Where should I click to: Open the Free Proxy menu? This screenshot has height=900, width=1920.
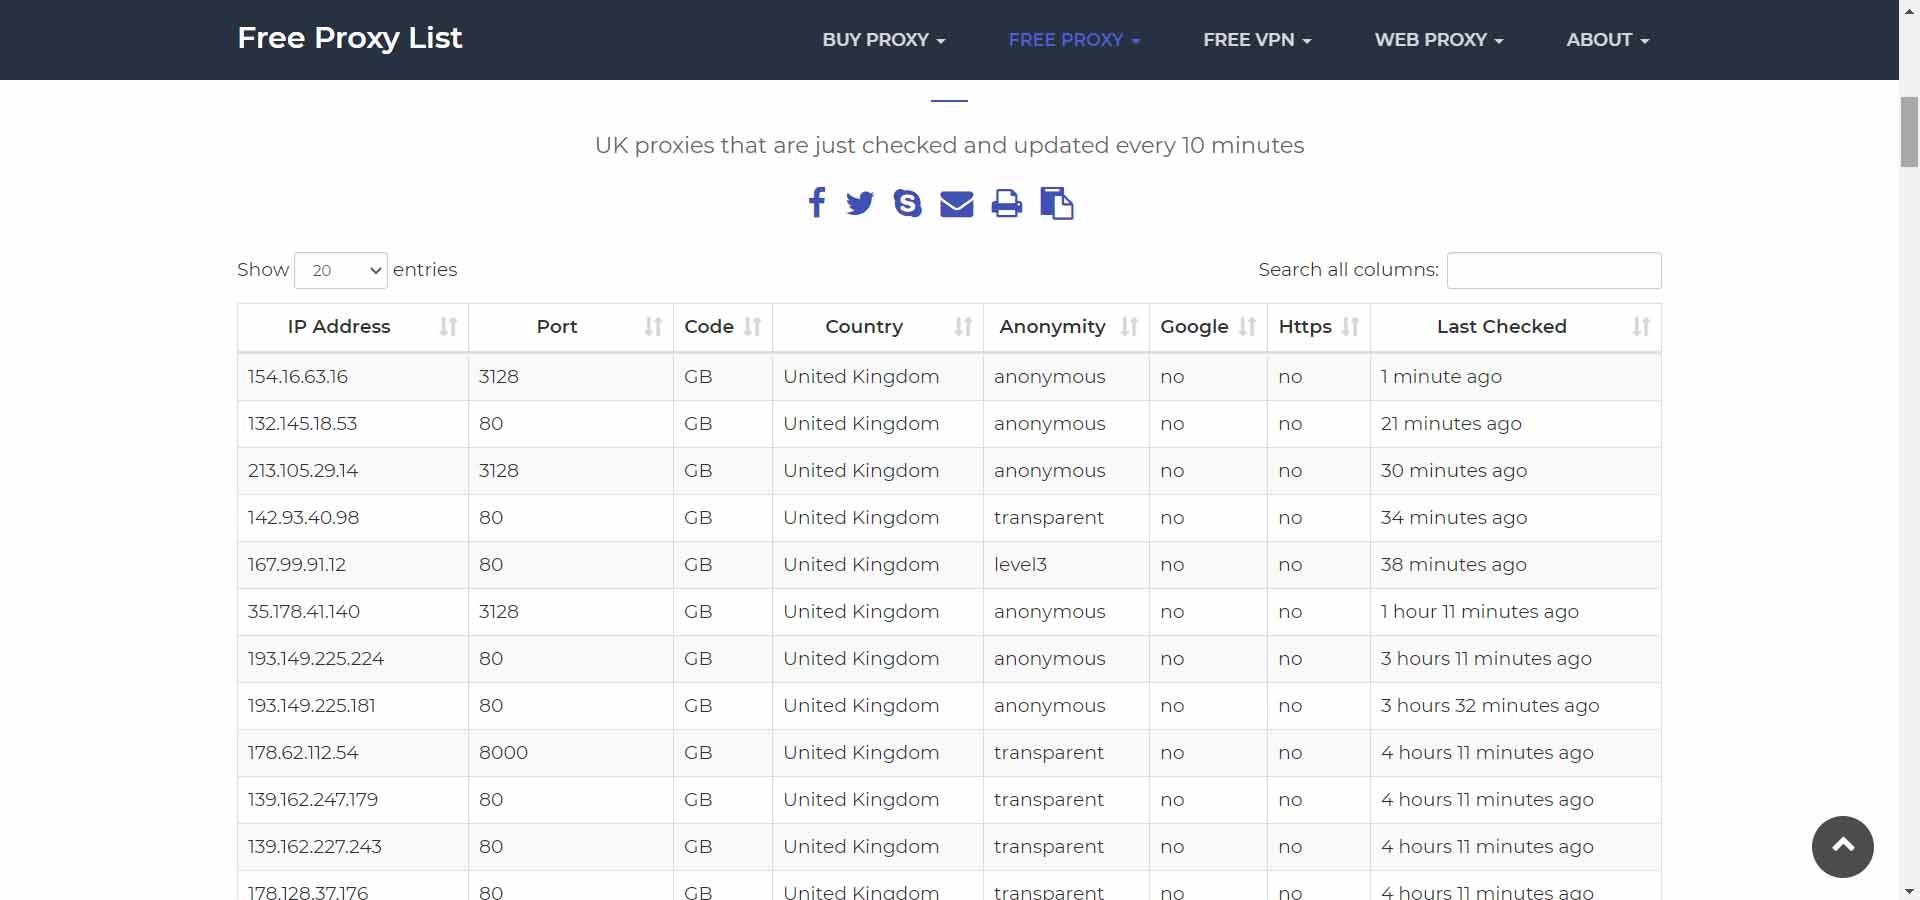[x=1074, y=40]
